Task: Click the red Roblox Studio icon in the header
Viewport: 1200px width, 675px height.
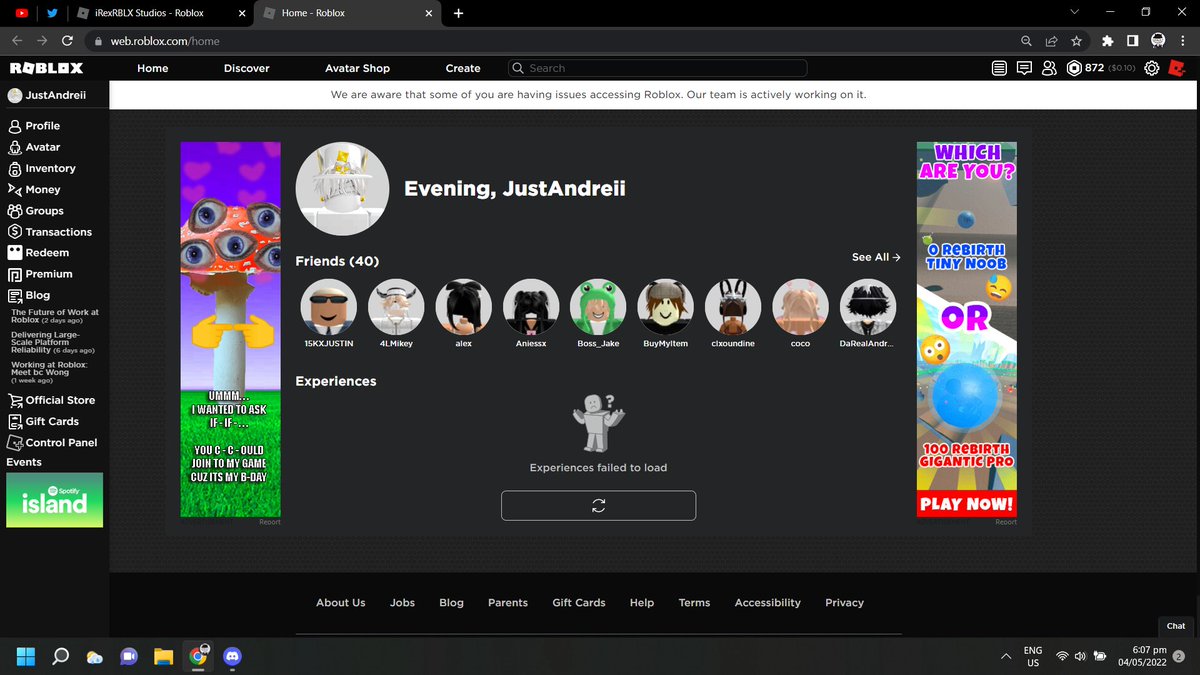Action: pos(1177,68)
